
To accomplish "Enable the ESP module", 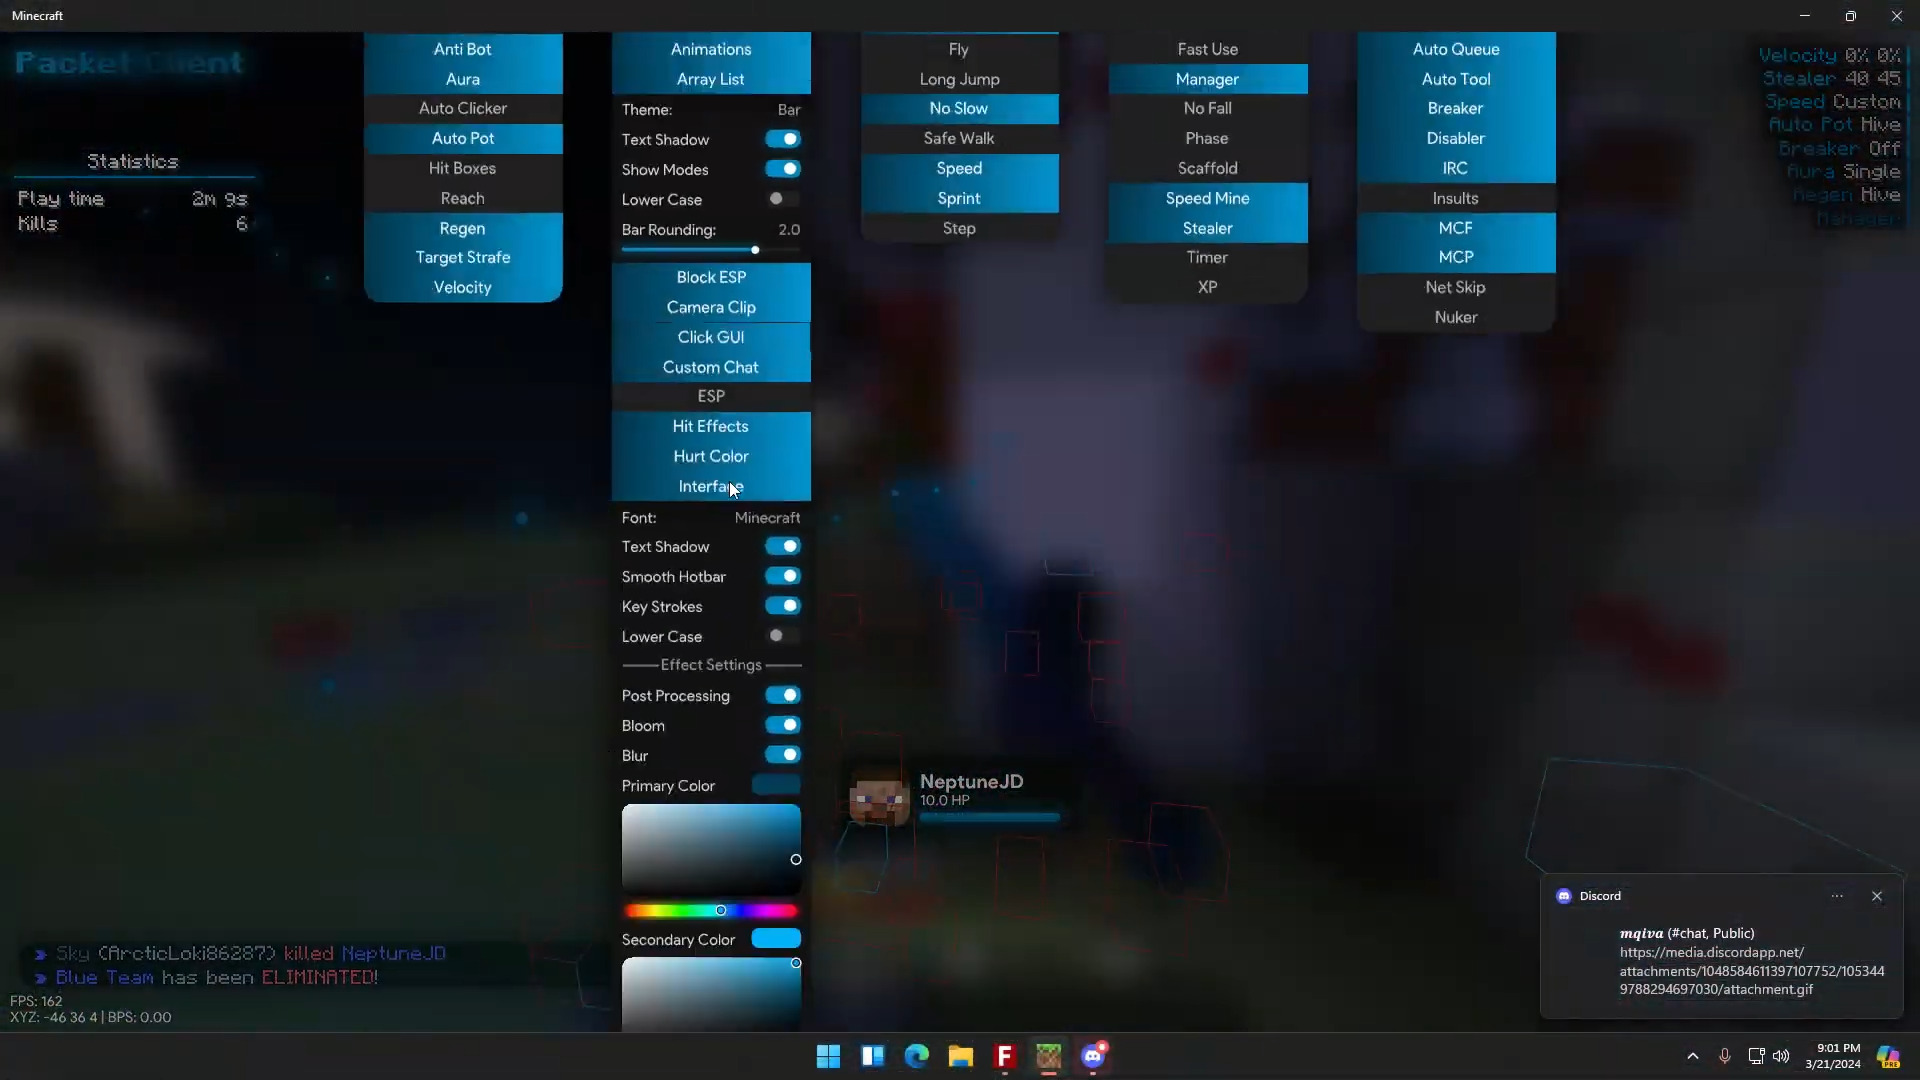I will coord(711,396).
